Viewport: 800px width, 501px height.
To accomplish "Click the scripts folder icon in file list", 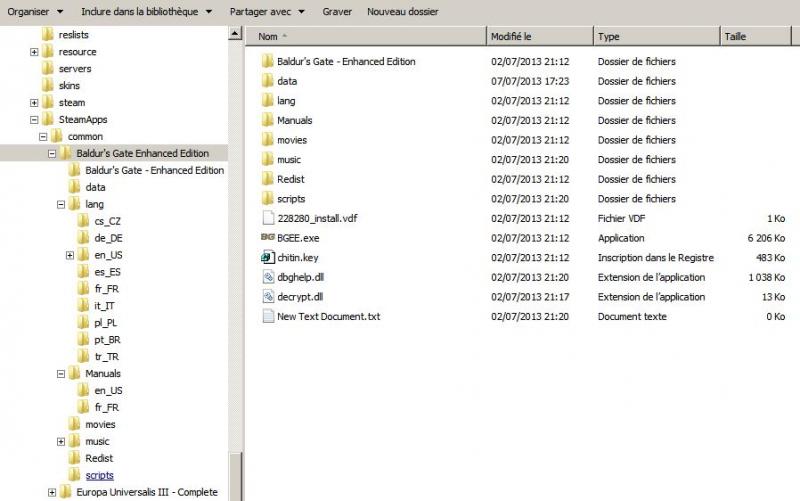I will click(268, 198).
